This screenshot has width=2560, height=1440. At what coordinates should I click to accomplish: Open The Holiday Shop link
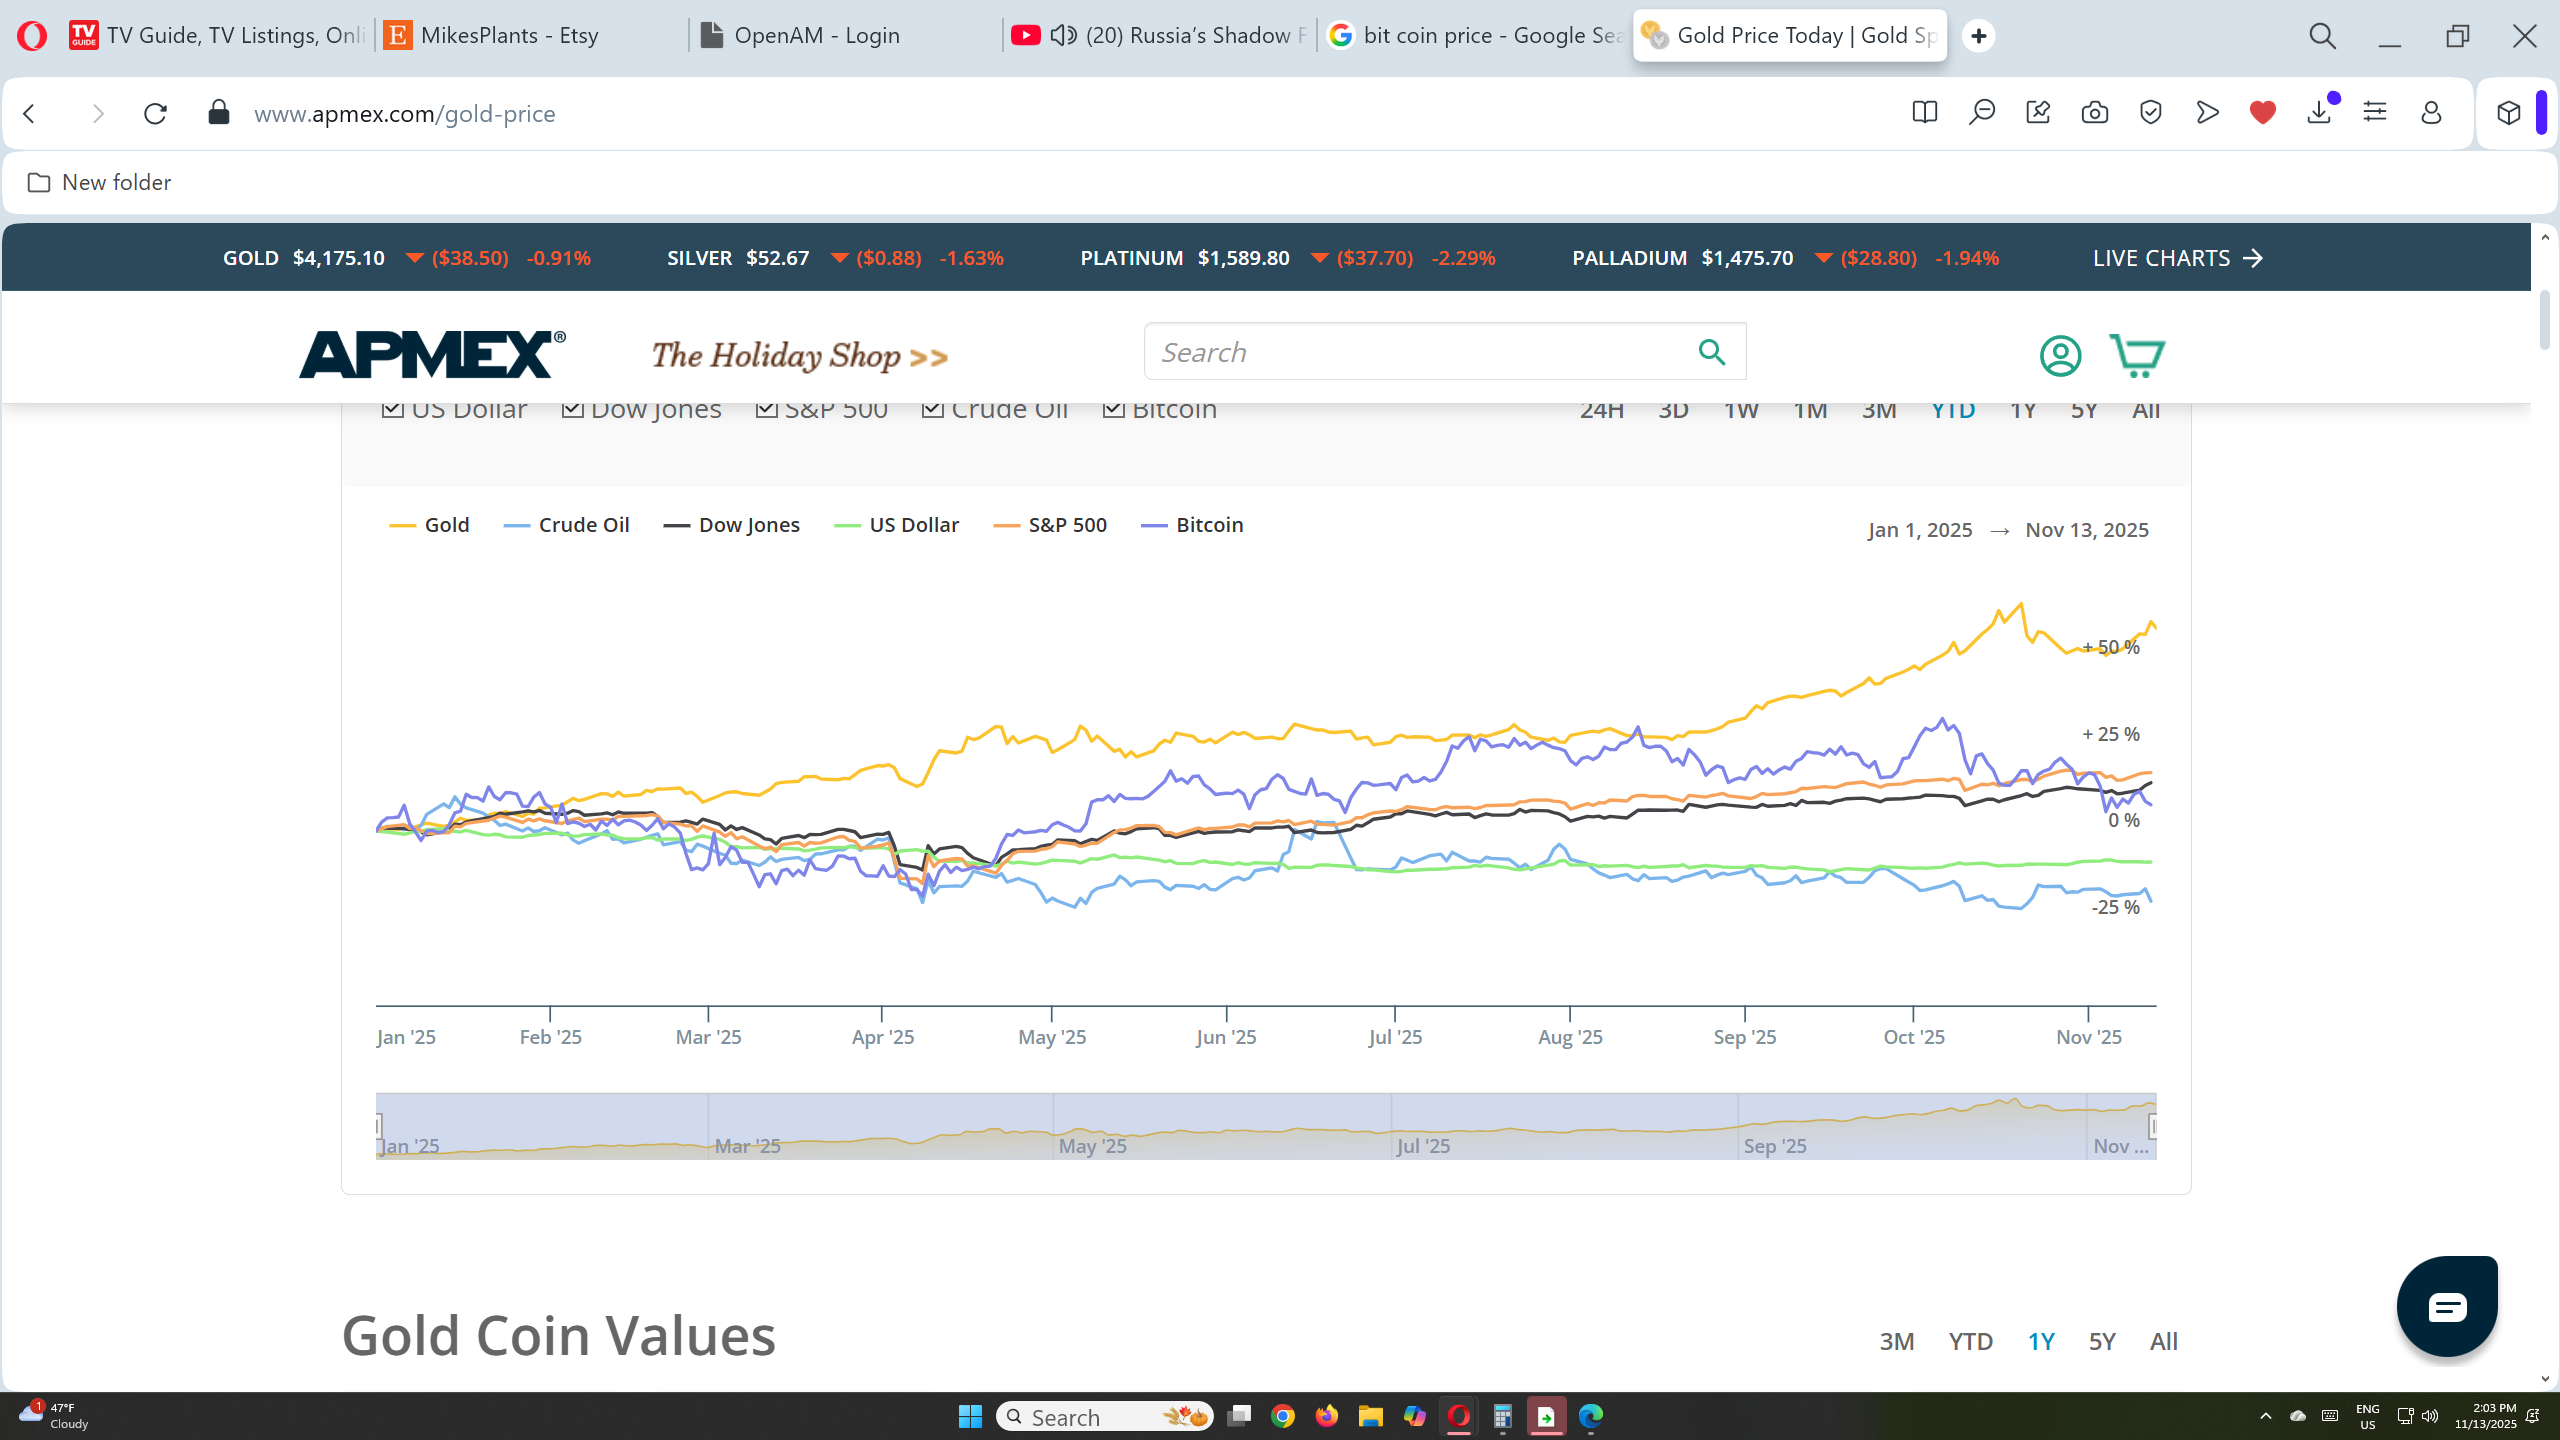799,356
